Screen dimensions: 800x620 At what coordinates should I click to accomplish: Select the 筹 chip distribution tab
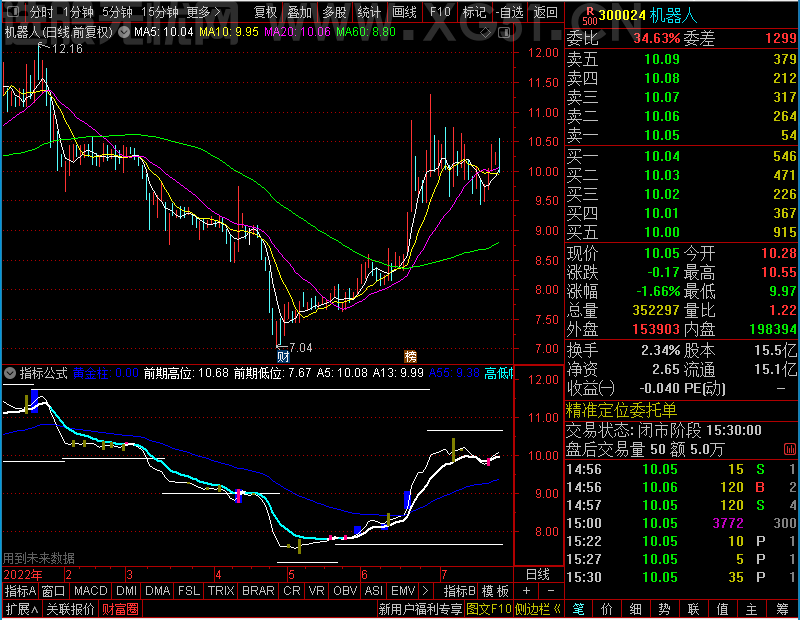pyautogui.click(x=782, y=609)
